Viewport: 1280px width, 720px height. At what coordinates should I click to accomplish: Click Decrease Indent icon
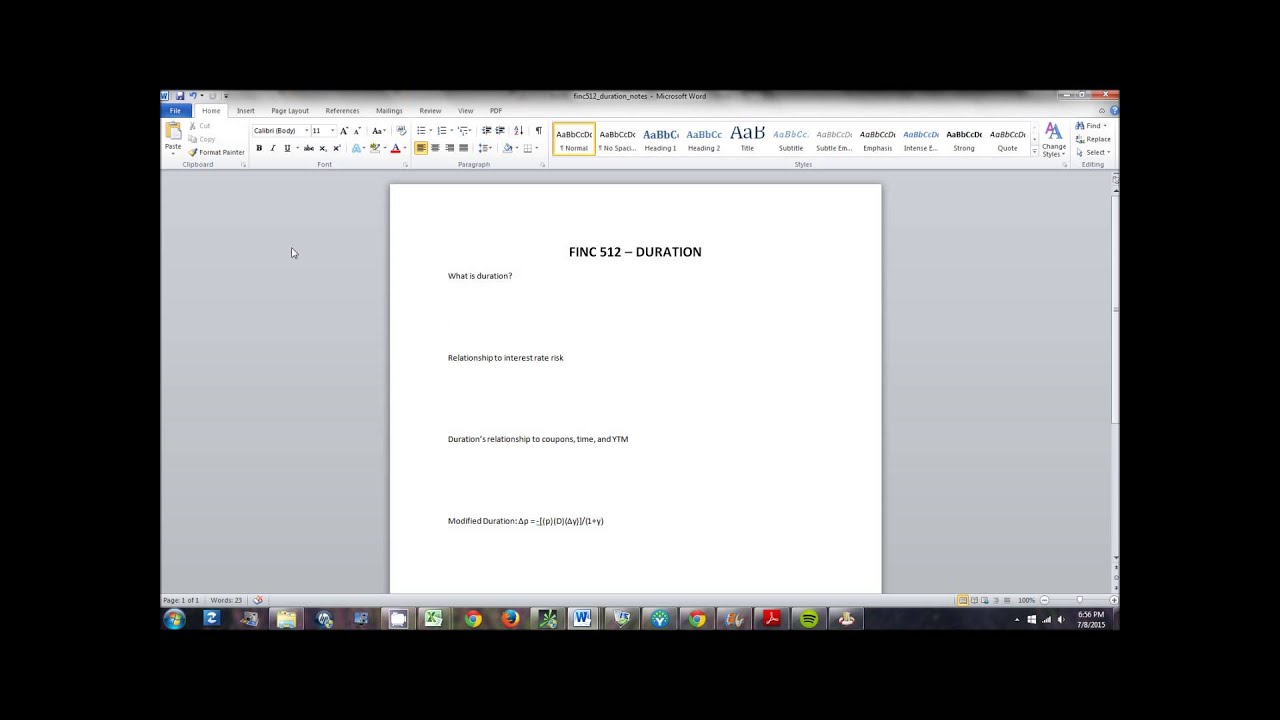tap(486, 131)
